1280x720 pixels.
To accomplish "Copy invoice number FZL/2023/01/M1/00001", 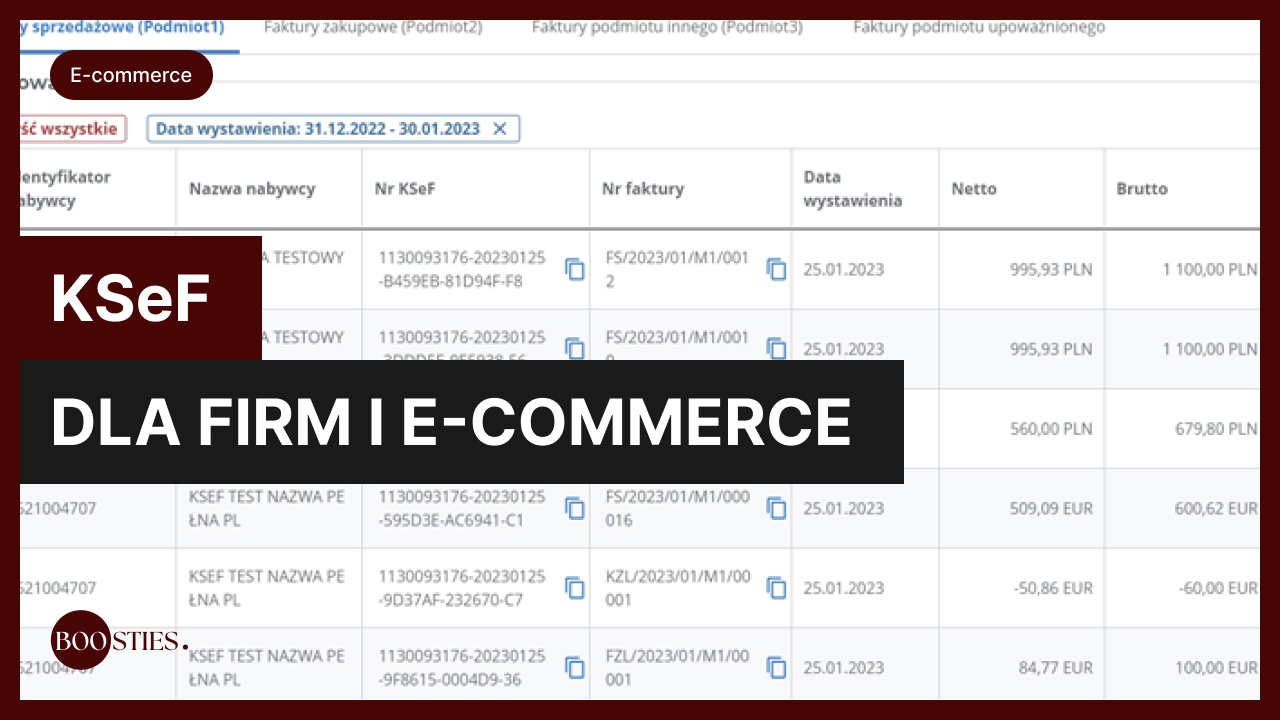I will click(776, 667).
